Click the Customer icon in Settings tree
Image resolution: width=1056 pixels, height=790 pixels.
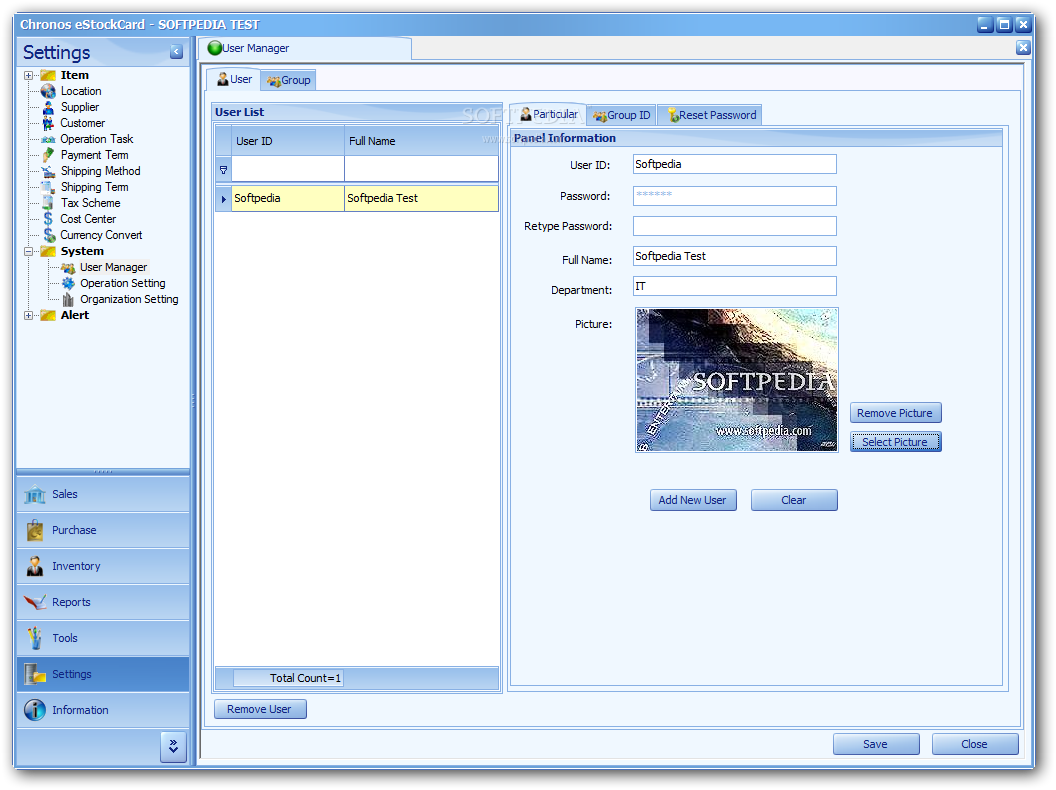48,123
